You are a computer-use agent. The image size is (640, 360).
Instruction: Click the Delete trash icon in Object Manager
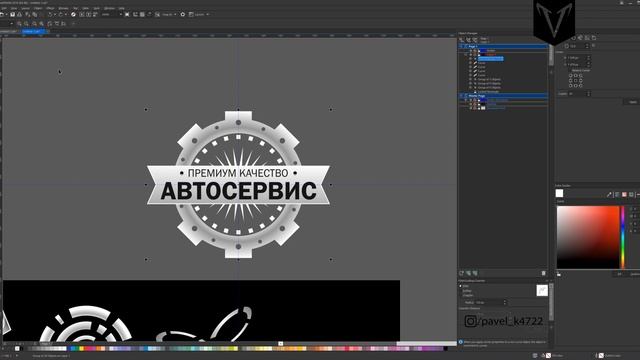click(544, 273)
